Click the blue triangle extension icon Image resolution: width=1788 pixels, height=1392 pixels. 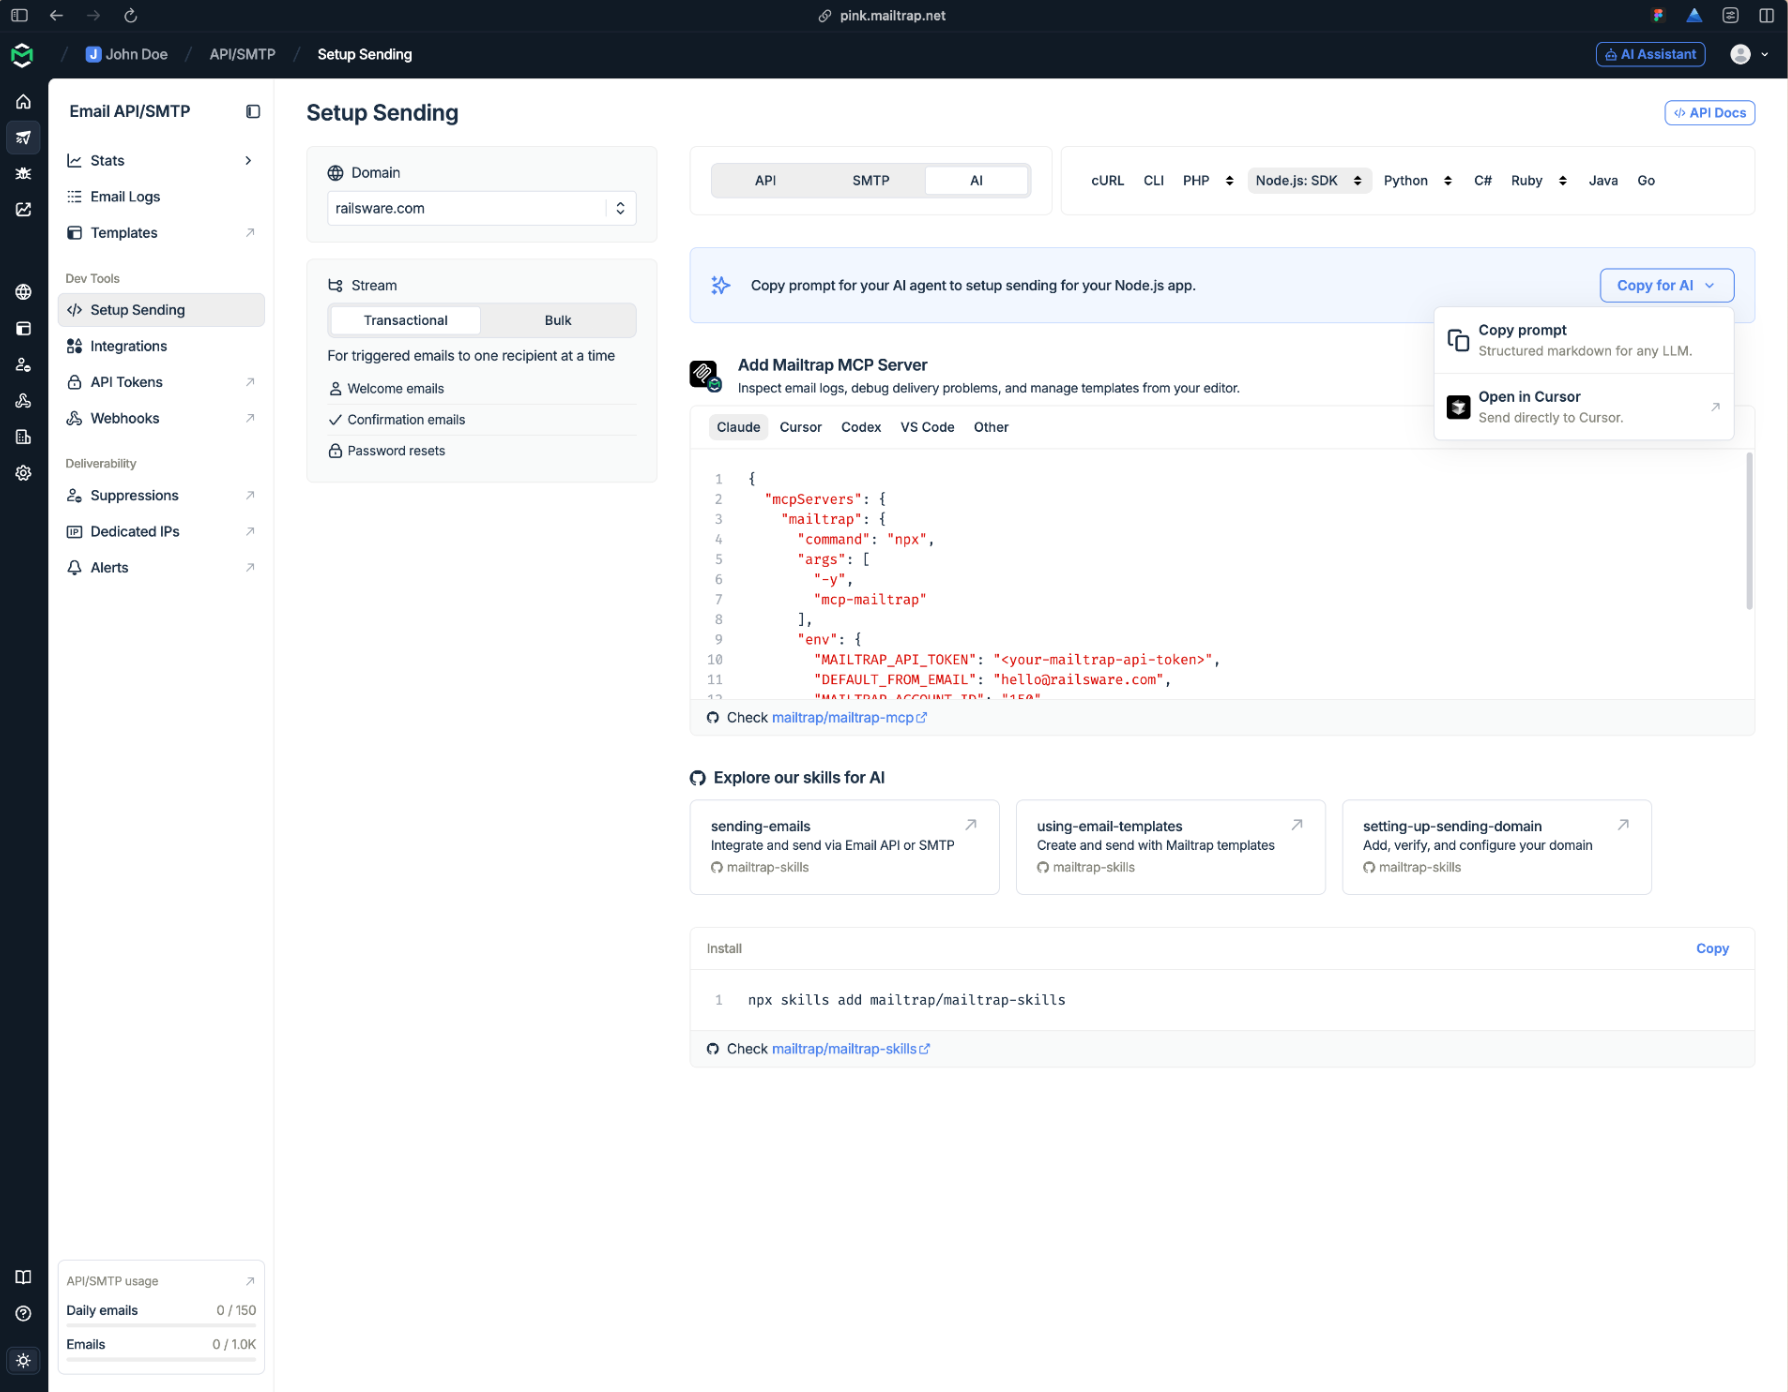tap(1694, 15)
